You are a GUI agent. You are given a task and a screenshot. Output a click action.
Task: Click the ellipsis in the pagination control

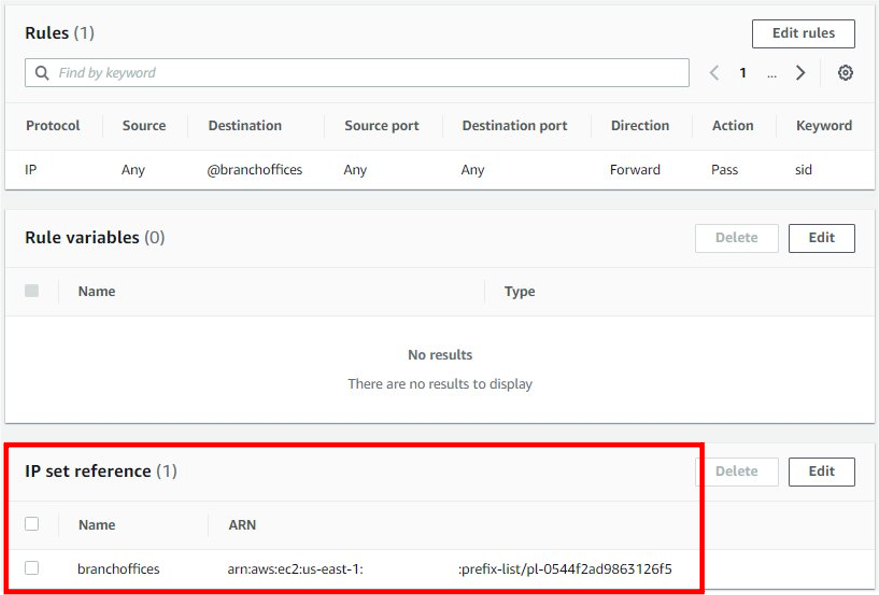[771, 72]
